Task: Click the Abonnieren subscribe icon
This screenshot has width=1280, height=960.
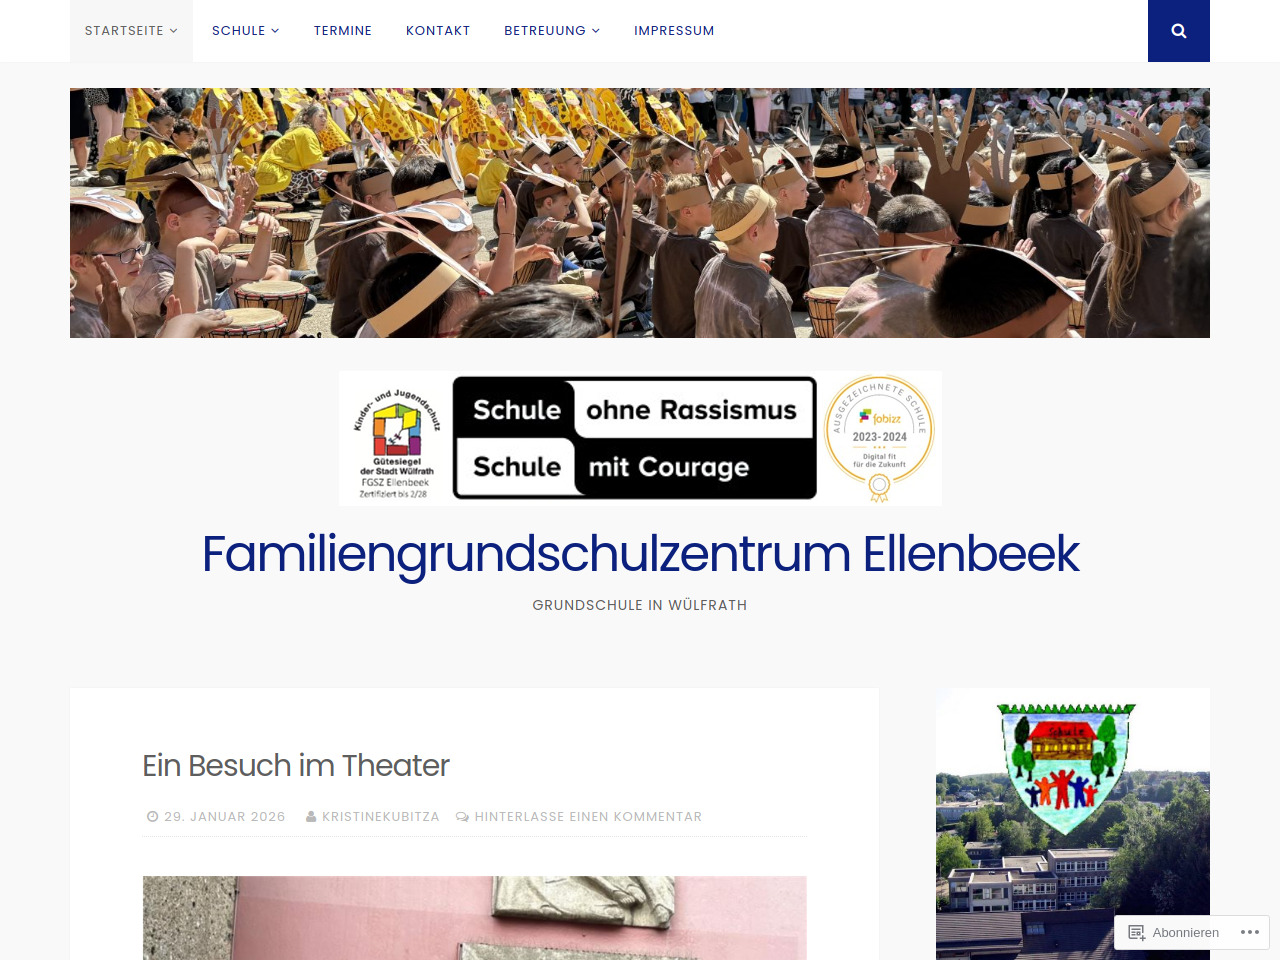Action: pyautogui.click(x=1137, y=933)
